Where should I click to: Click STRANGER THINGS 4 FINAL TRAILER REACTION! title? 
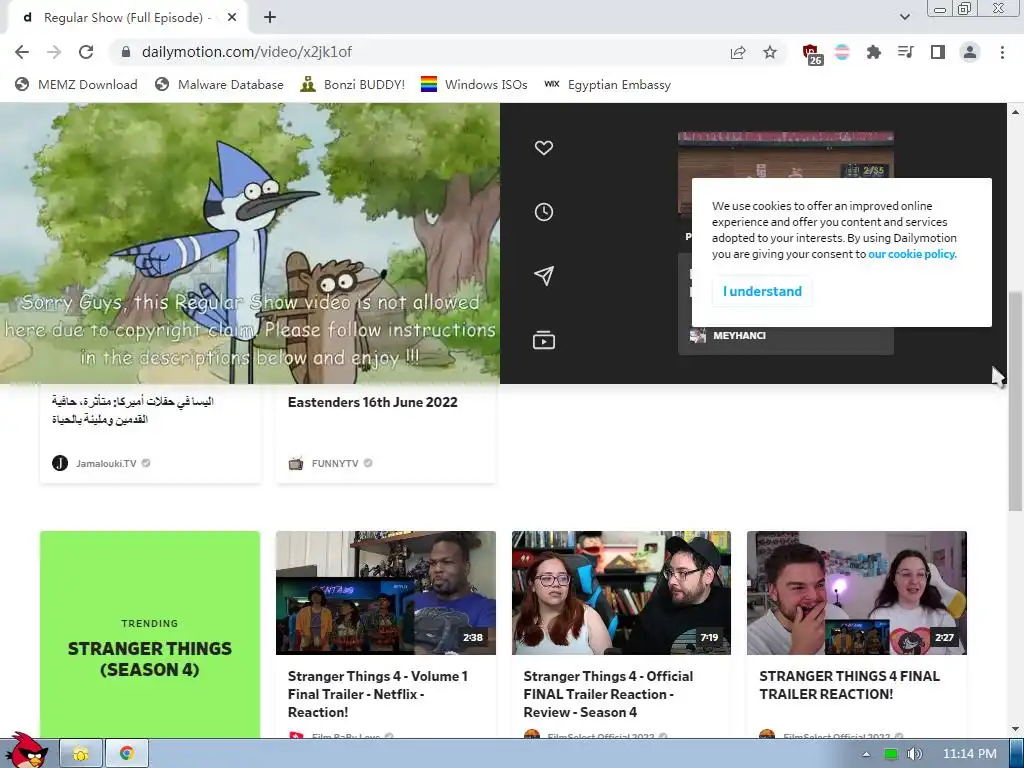pos(849,685)
